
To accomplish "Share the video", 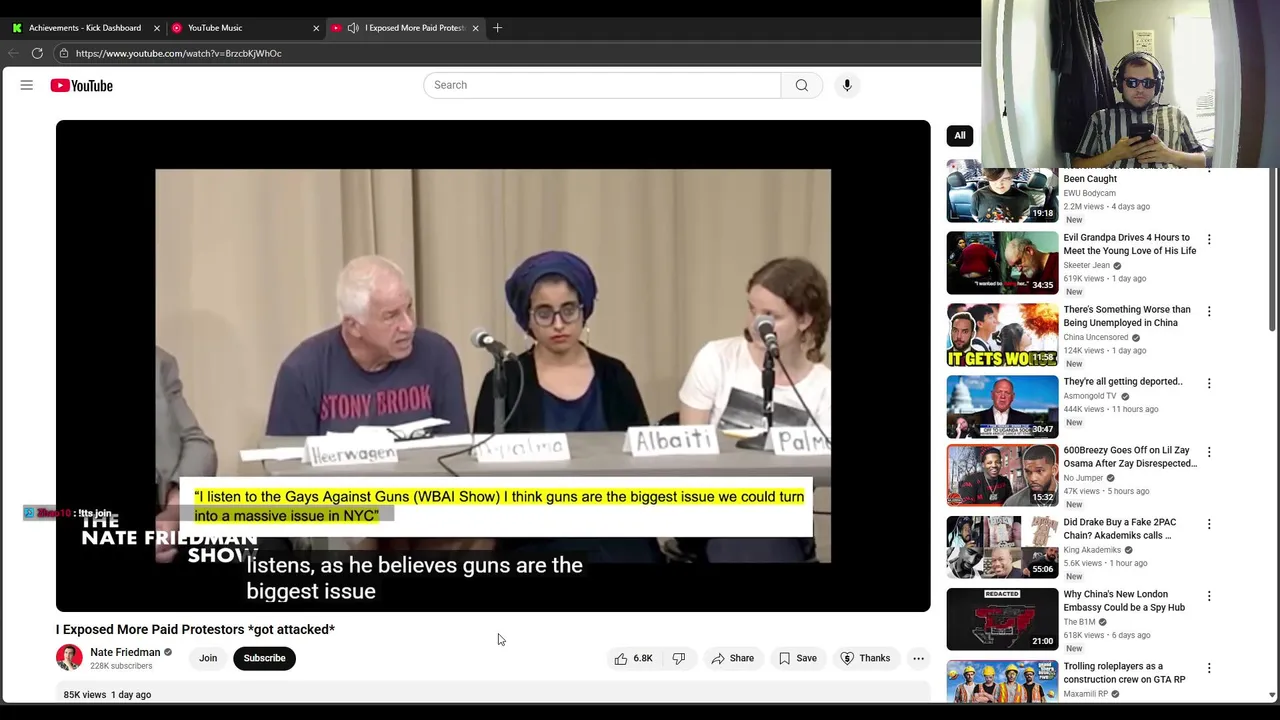I will point(732,658).
